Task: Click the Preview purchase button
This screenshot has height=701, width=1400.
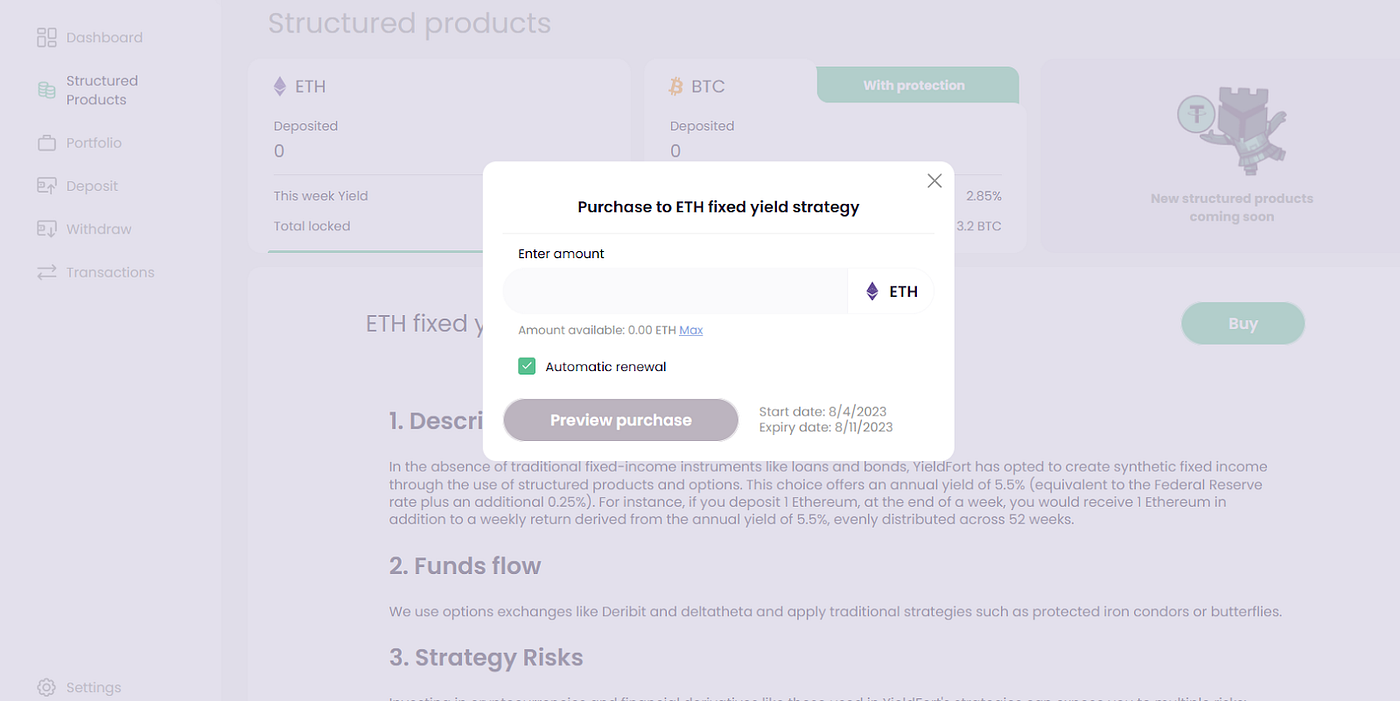Action: (621, 420)
